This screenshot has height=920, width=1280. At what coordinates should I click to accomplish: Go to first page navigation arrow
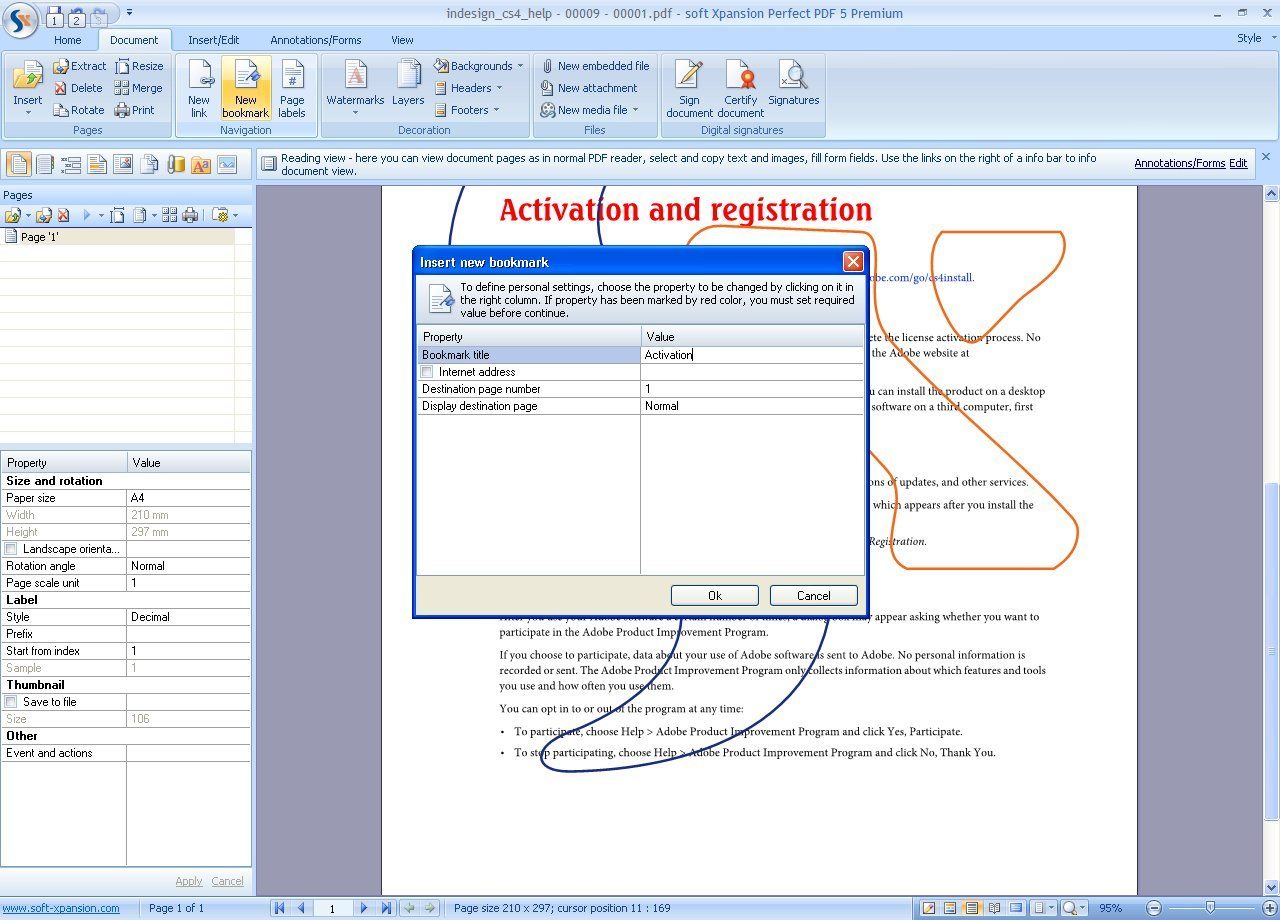[280, 908]
